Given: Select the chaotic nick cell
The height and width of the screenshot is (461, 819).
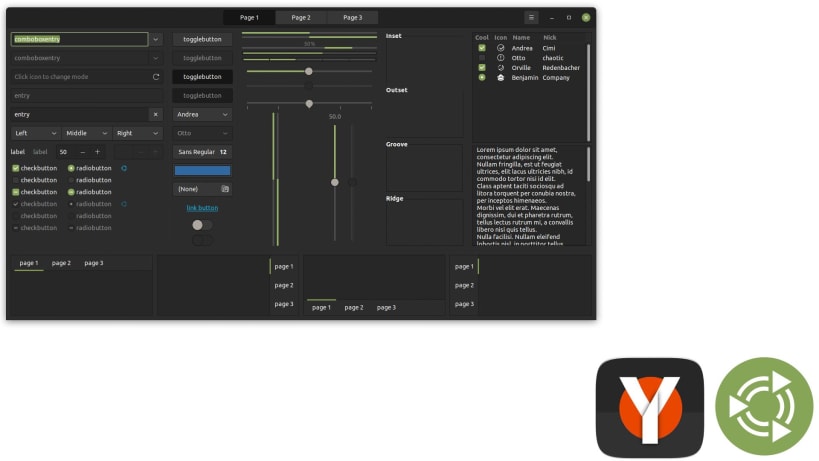Looking at the screenshot, I should (x=553, y=58).
